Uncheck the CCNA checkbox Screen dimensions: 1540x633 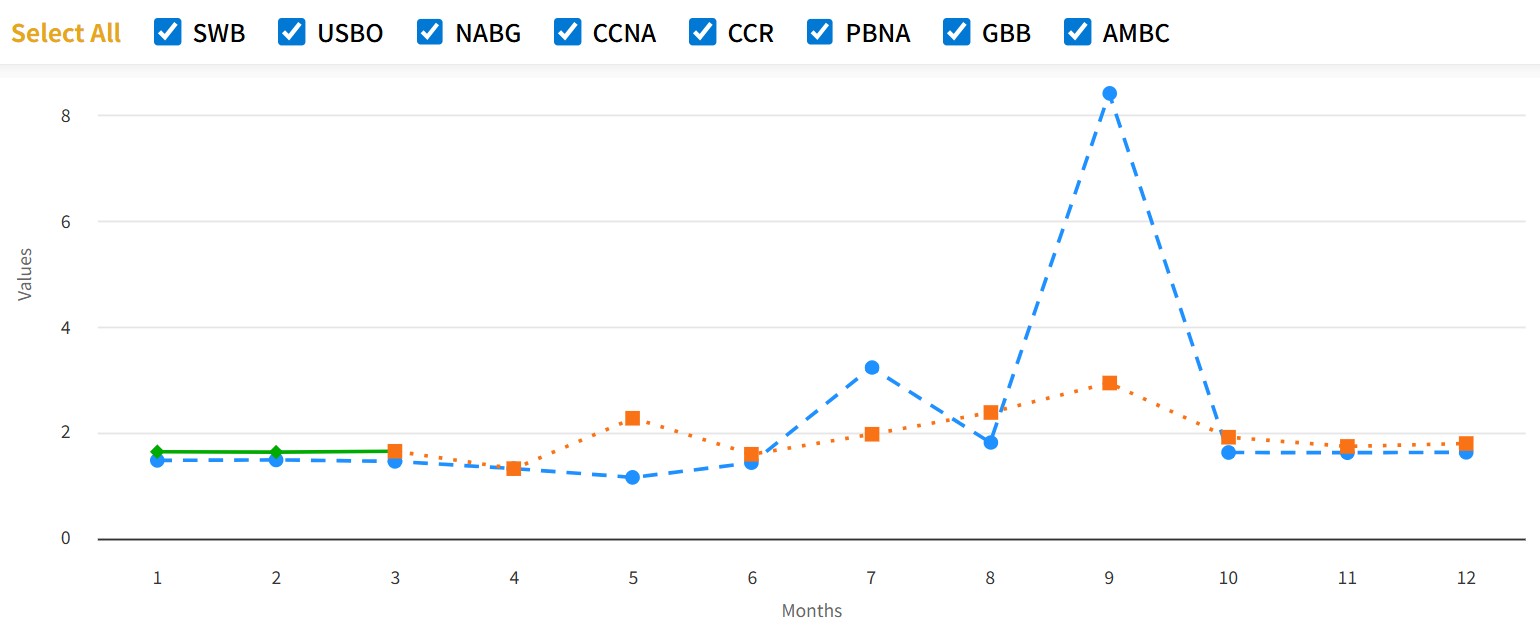point(567,33)
